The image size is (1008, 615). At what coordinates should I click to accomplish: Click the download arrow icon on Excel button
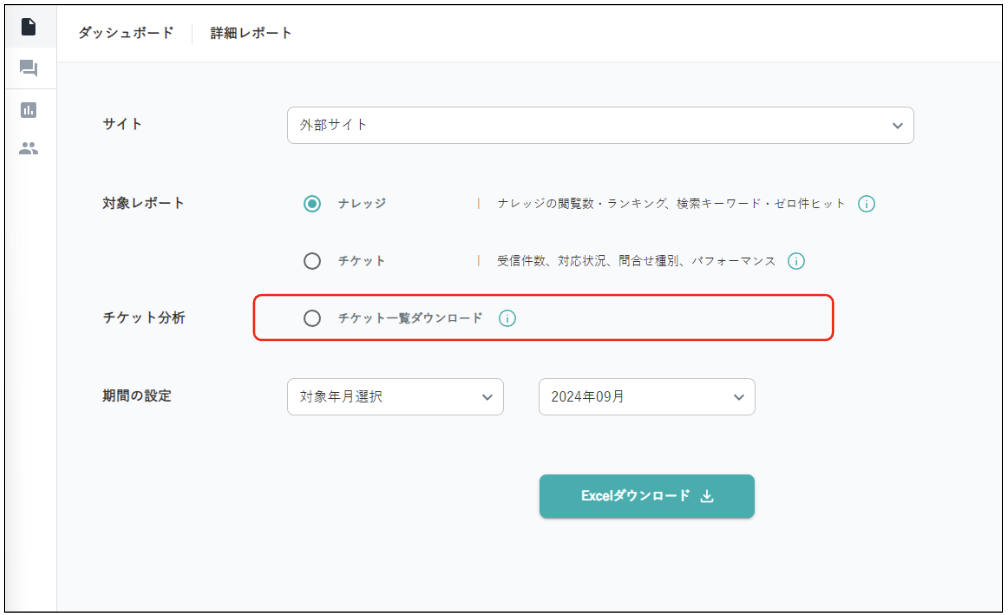tap(706, 496)
